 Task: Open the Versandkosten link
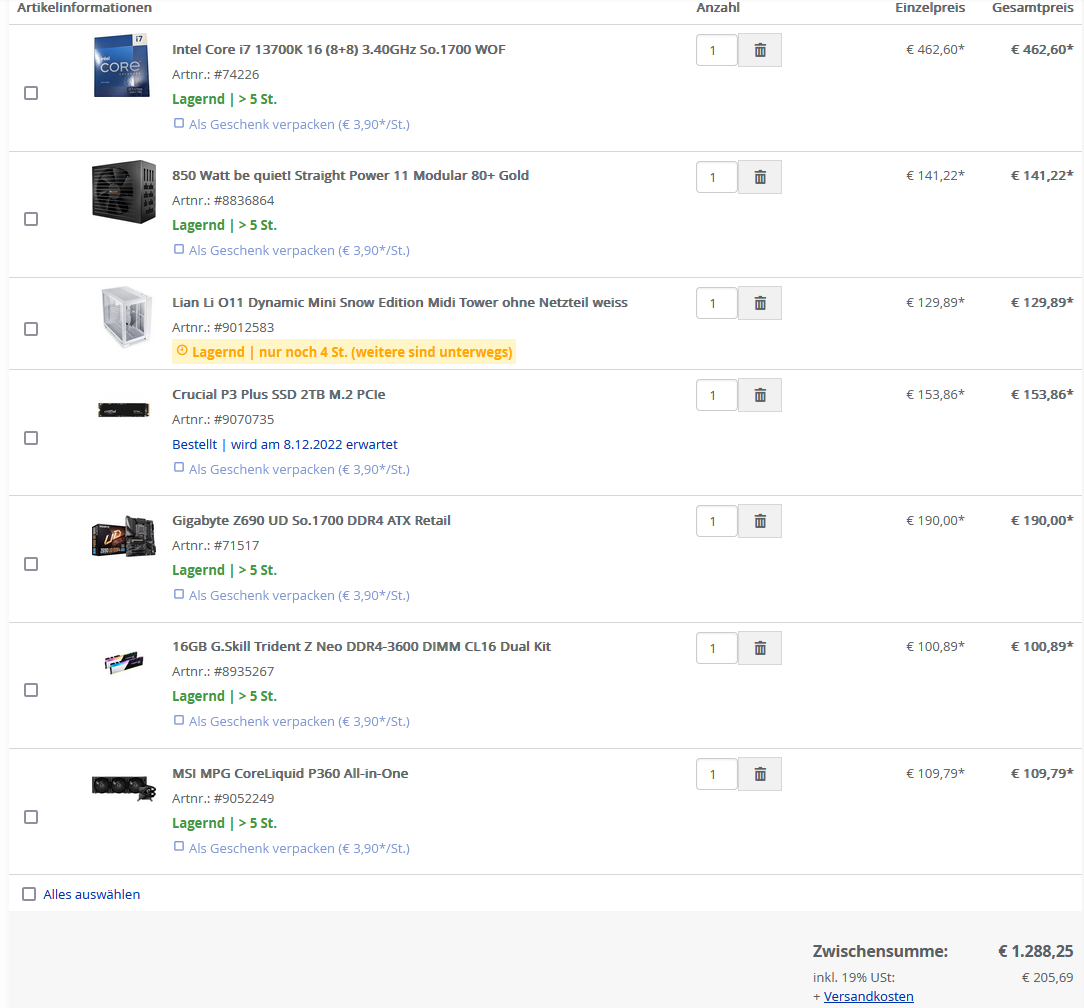pos(868,996)
